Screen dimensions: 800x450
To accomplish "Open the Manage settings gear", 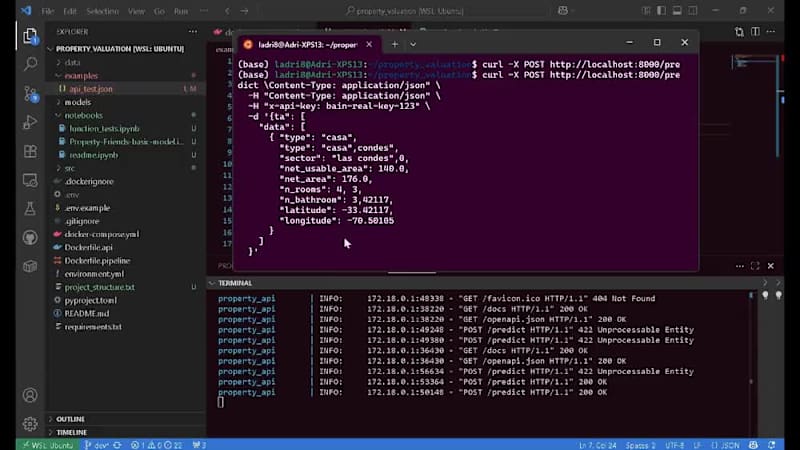I will [30, 423].
